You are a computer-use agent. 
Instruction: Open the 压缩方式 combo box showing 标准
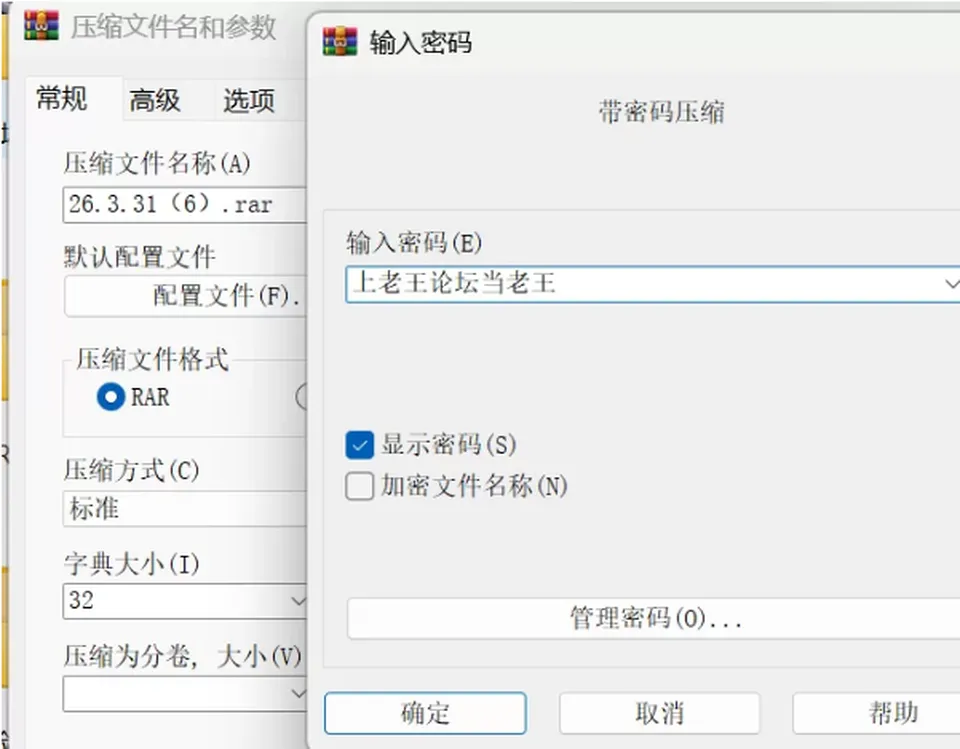pyautogui.click(x=184, y=508)
